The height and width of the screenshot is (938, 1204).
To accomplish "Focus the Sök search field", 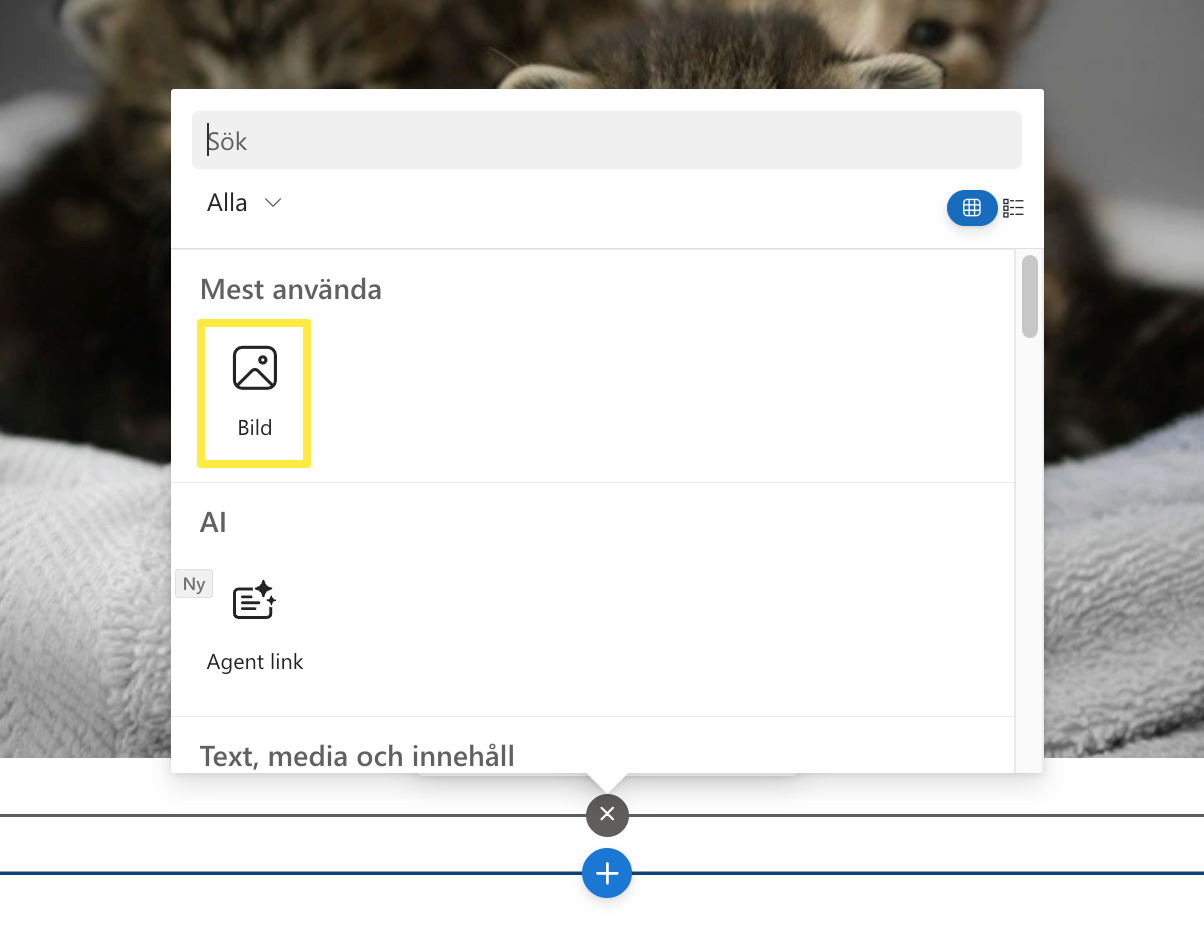I will click(x=606, y=141).
